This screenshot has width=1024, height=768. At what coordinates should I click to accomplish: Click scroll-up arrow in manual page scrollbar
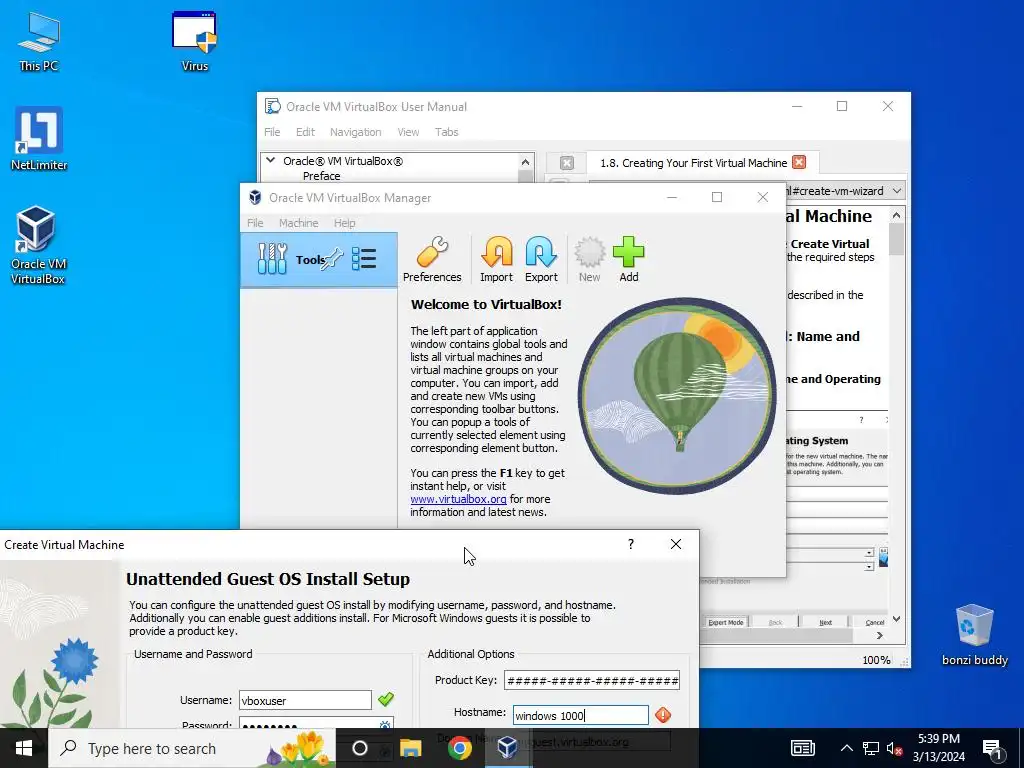897,215
